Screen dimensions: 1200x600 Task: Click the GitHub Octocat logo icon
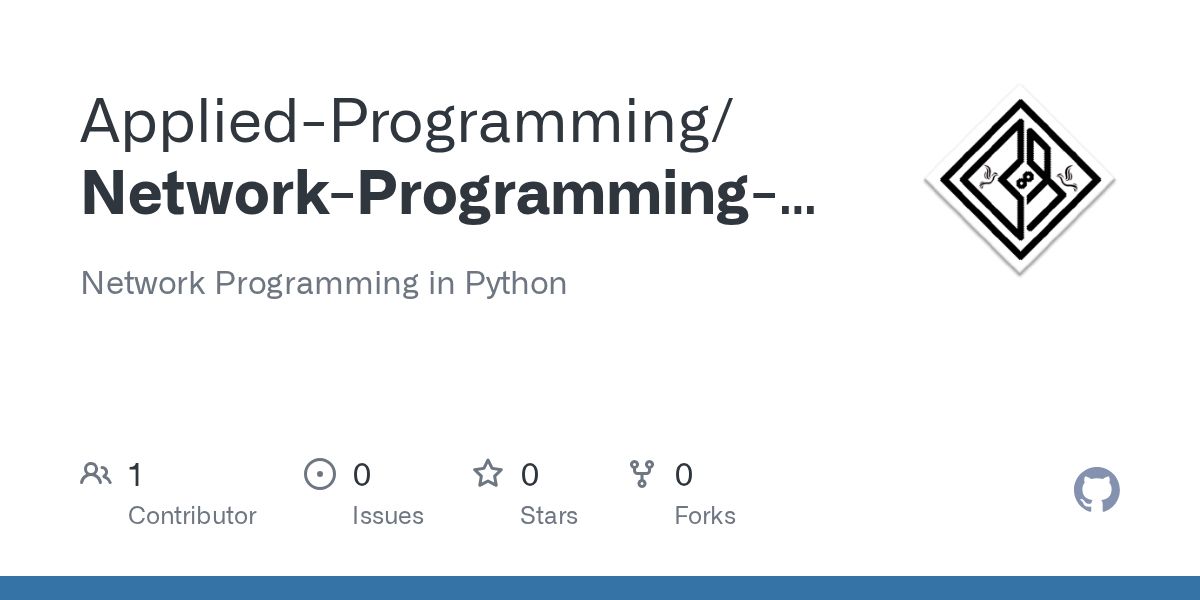point(1097,491)
